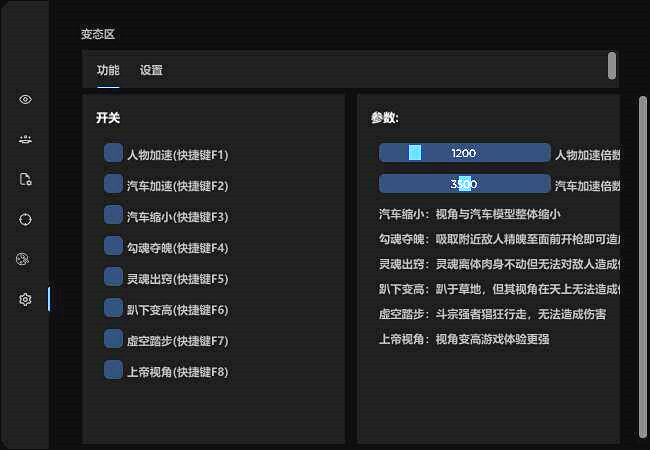Click the right panel vertical scrollbar
The image size is (650, 450).
(x=643, y=267)
